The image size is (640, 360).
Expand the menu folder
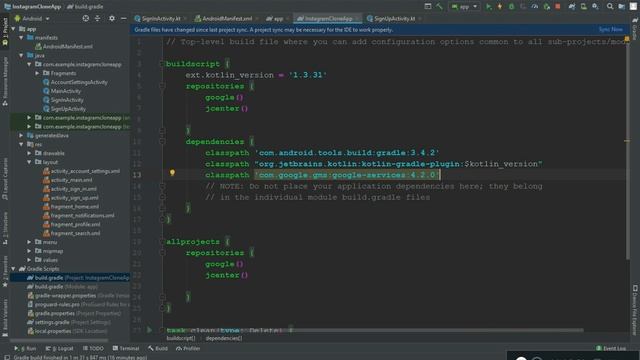[x=29, y=242]
